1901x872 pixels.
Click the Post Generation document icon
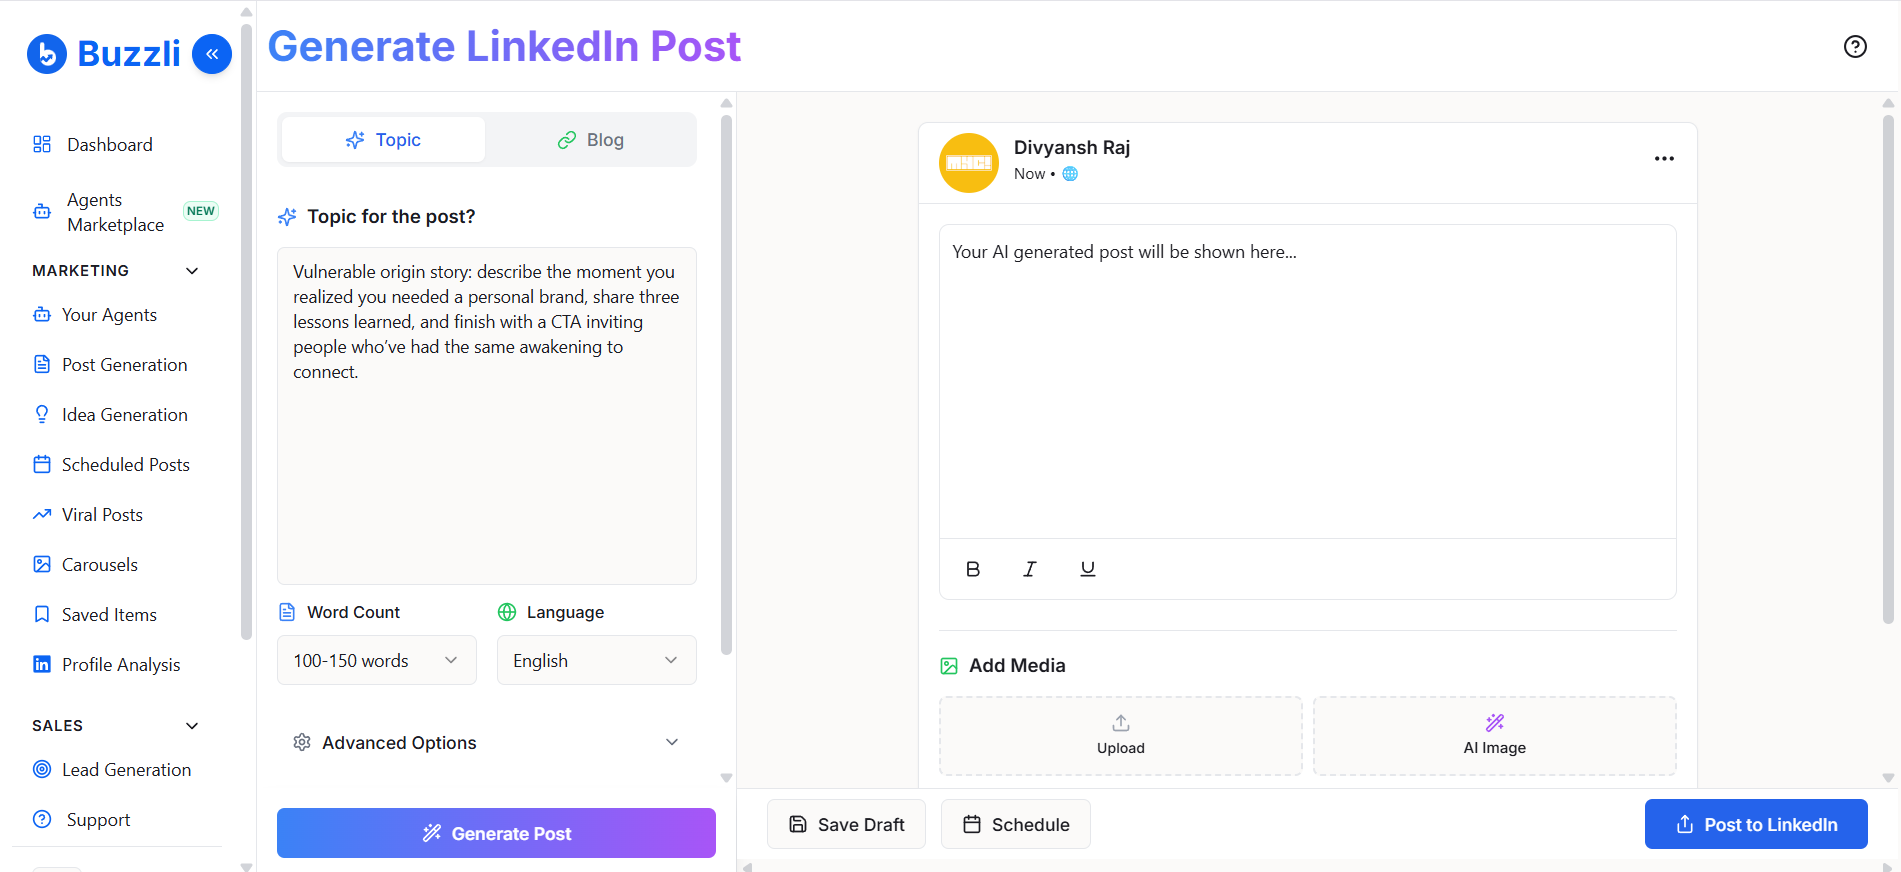point(42,364)
